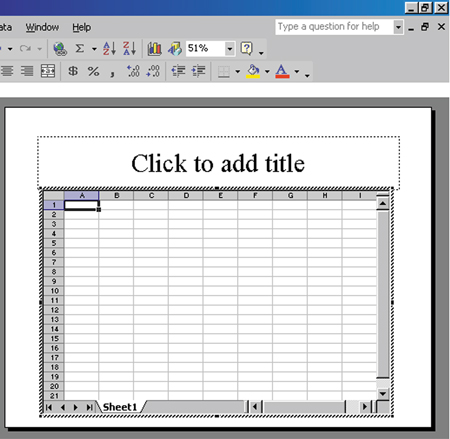Screen dimensions: 450x439
Task: Open the Help menu
Action: (82, 27)
